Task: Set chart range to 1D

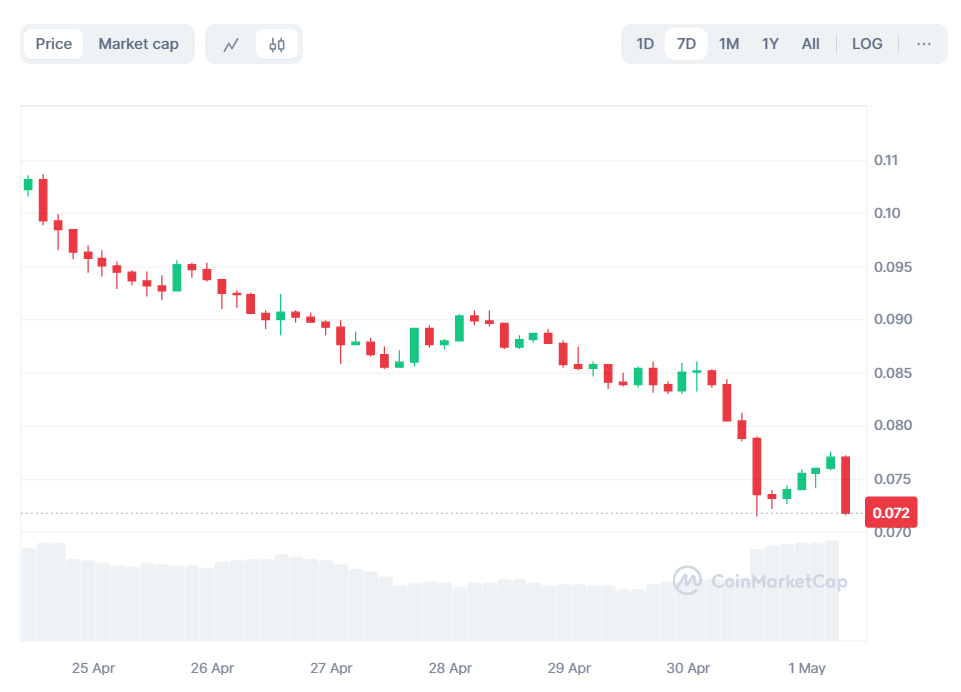Action: click(645, 44)
